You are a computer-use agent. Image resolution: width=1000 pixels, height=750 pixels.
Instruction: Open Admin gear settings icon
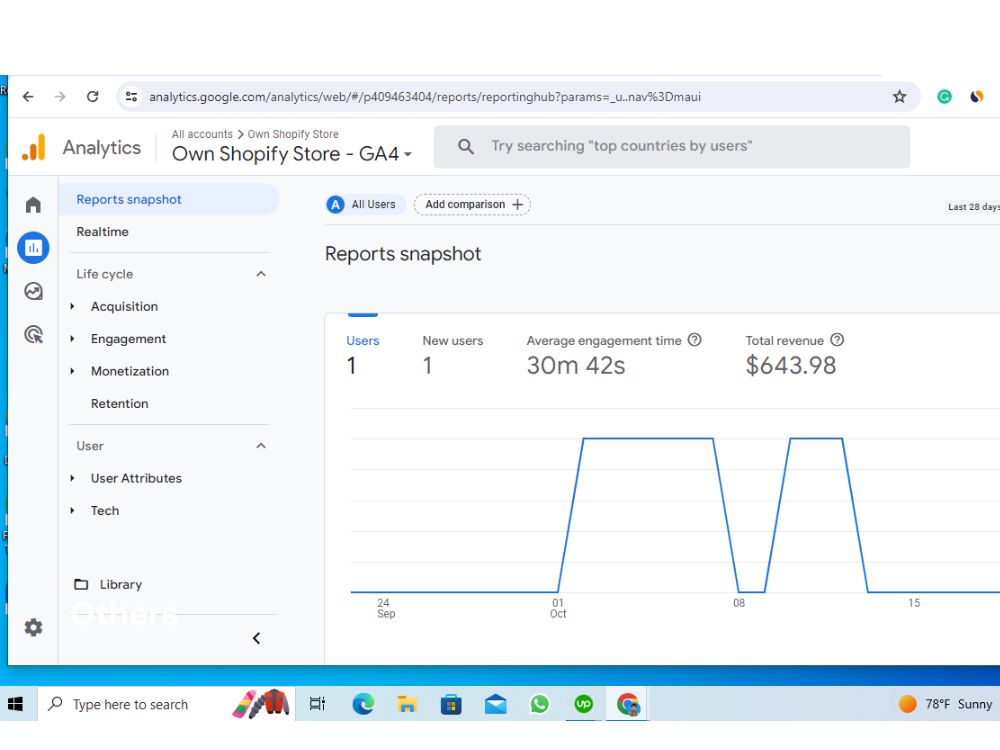(x=33, y=628)
